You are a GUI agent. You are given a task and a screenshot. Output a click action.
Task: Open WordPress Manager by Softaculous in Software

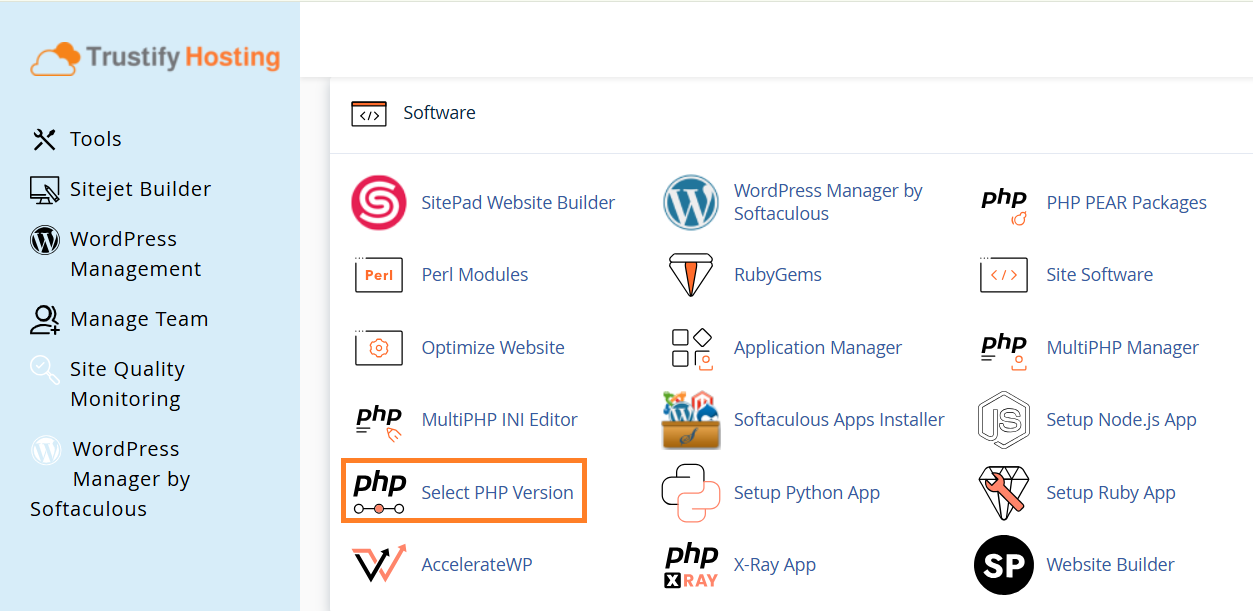click(x=828, y=202)
